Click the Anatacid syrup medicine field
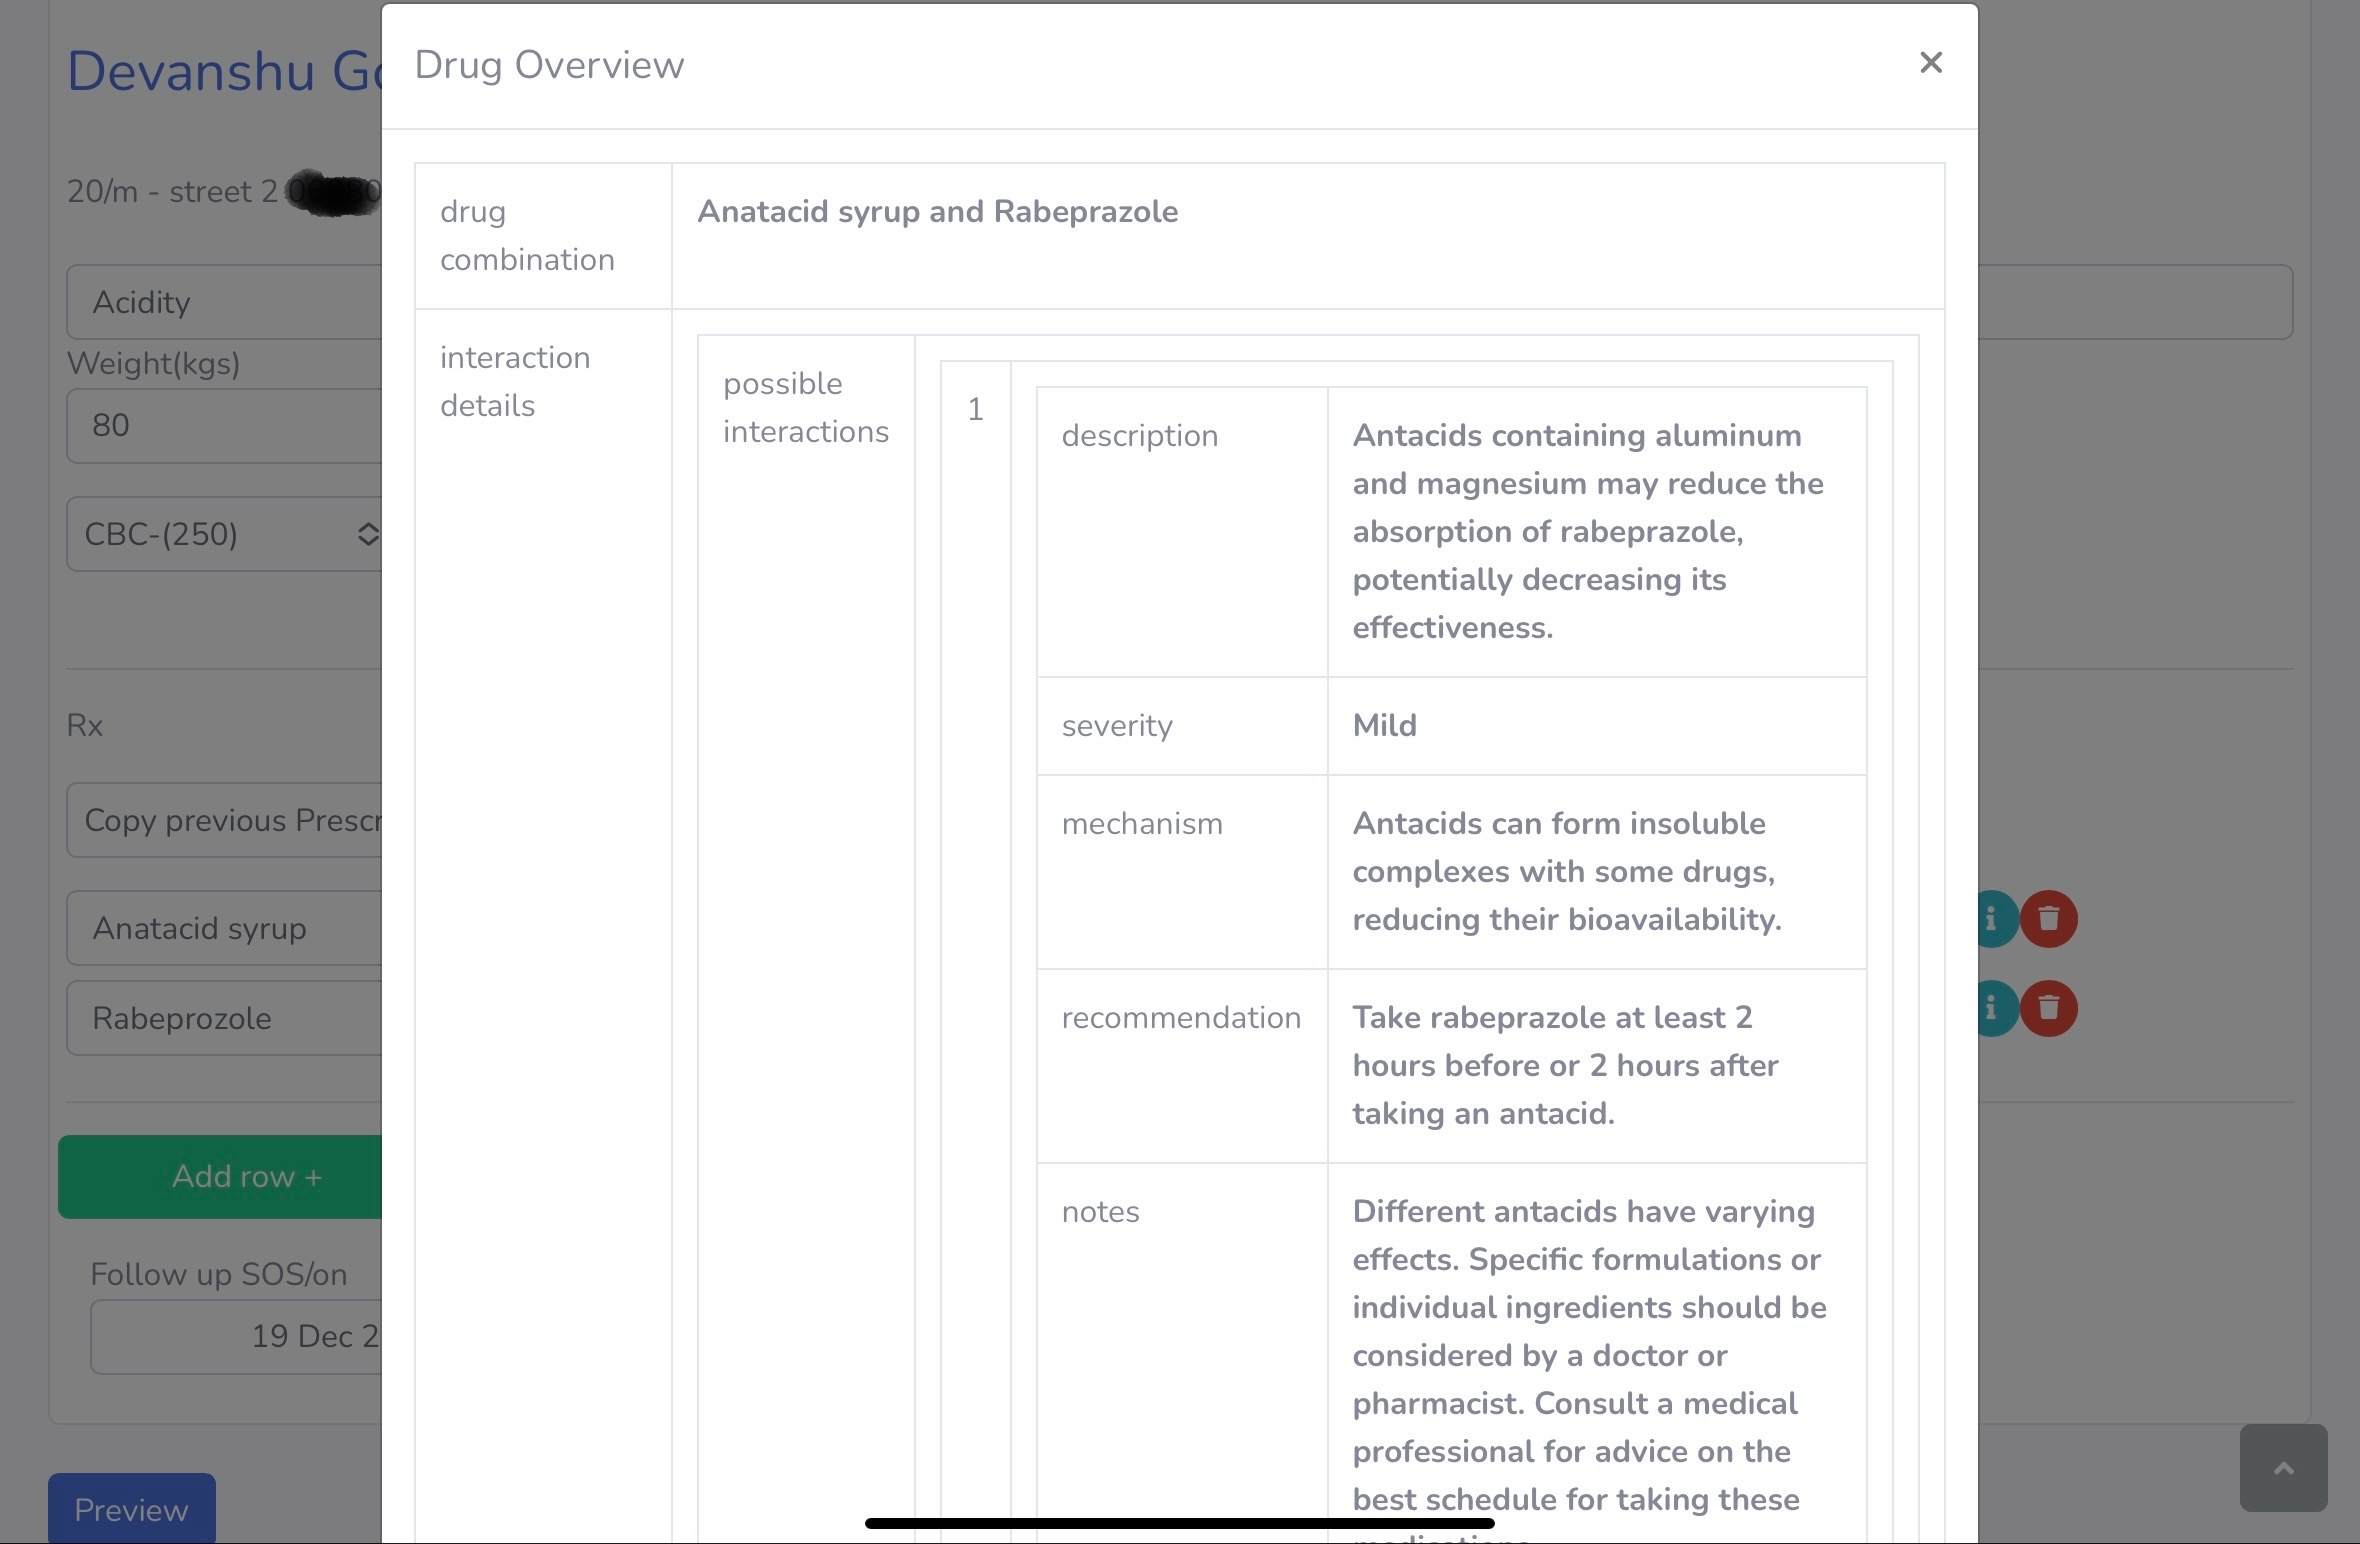Viewport: 2360px width, 1544px height. (224, 928)
